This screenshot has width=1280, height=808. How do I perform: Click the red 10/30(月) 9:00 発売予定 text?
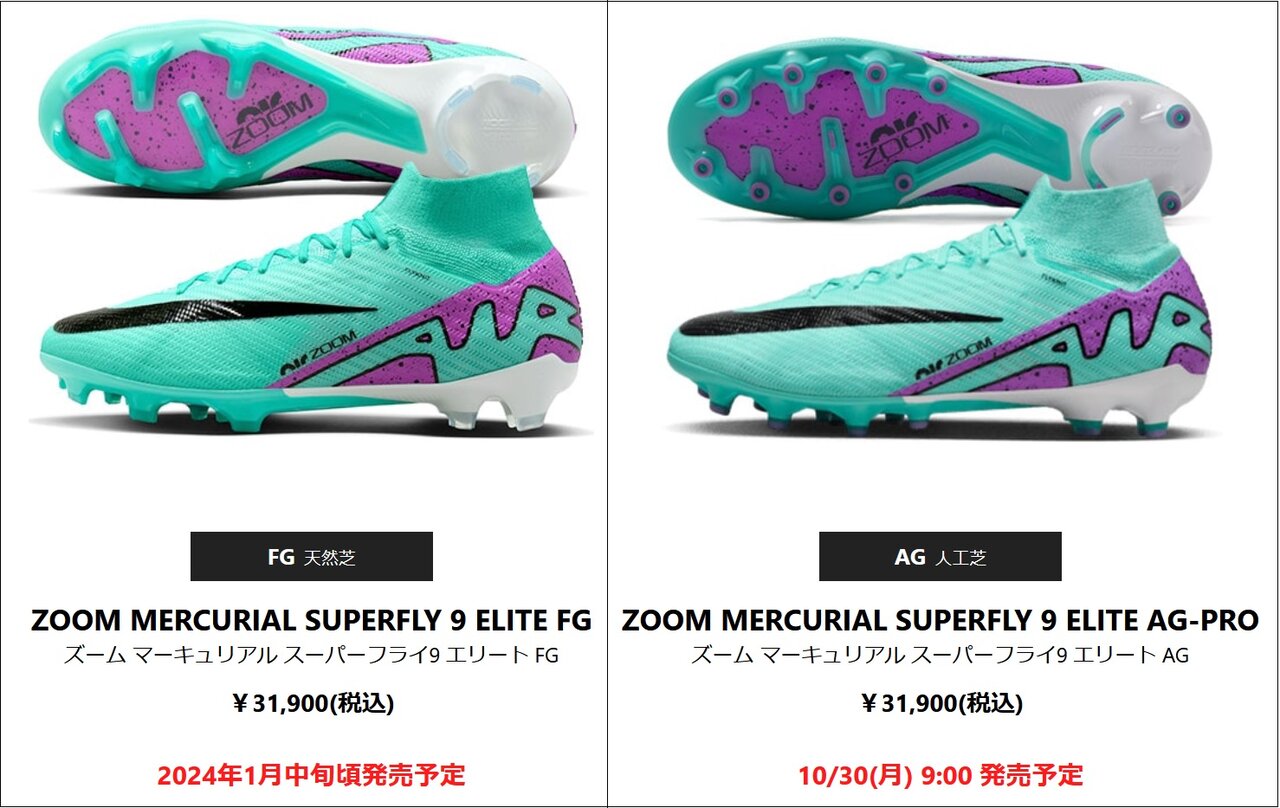coord(940,774)
